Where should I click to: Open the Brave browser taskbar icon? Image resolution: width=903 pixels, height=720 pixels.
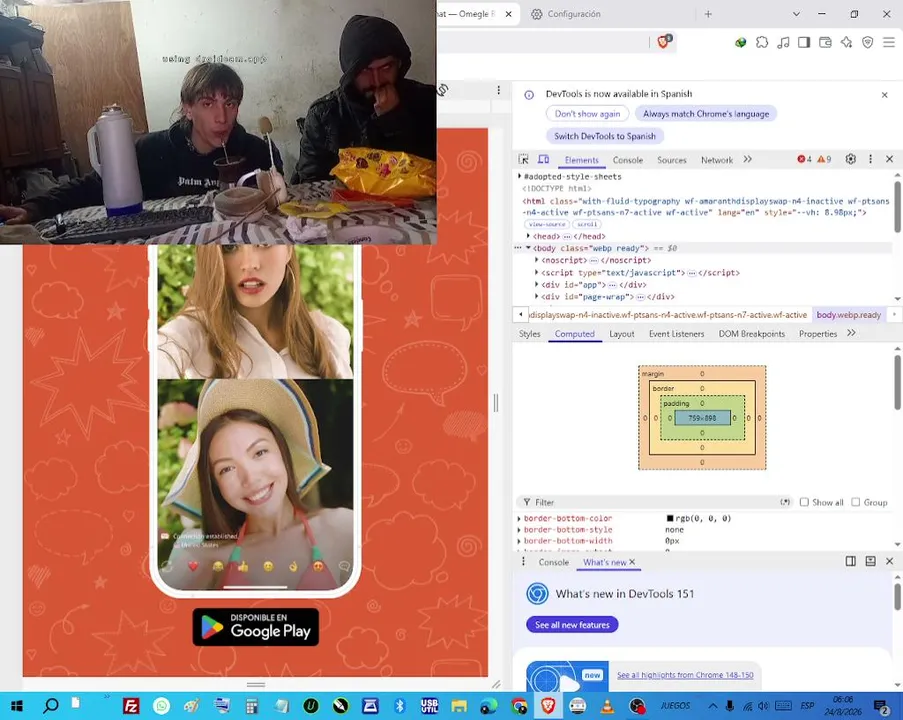(x=548, y=706)
